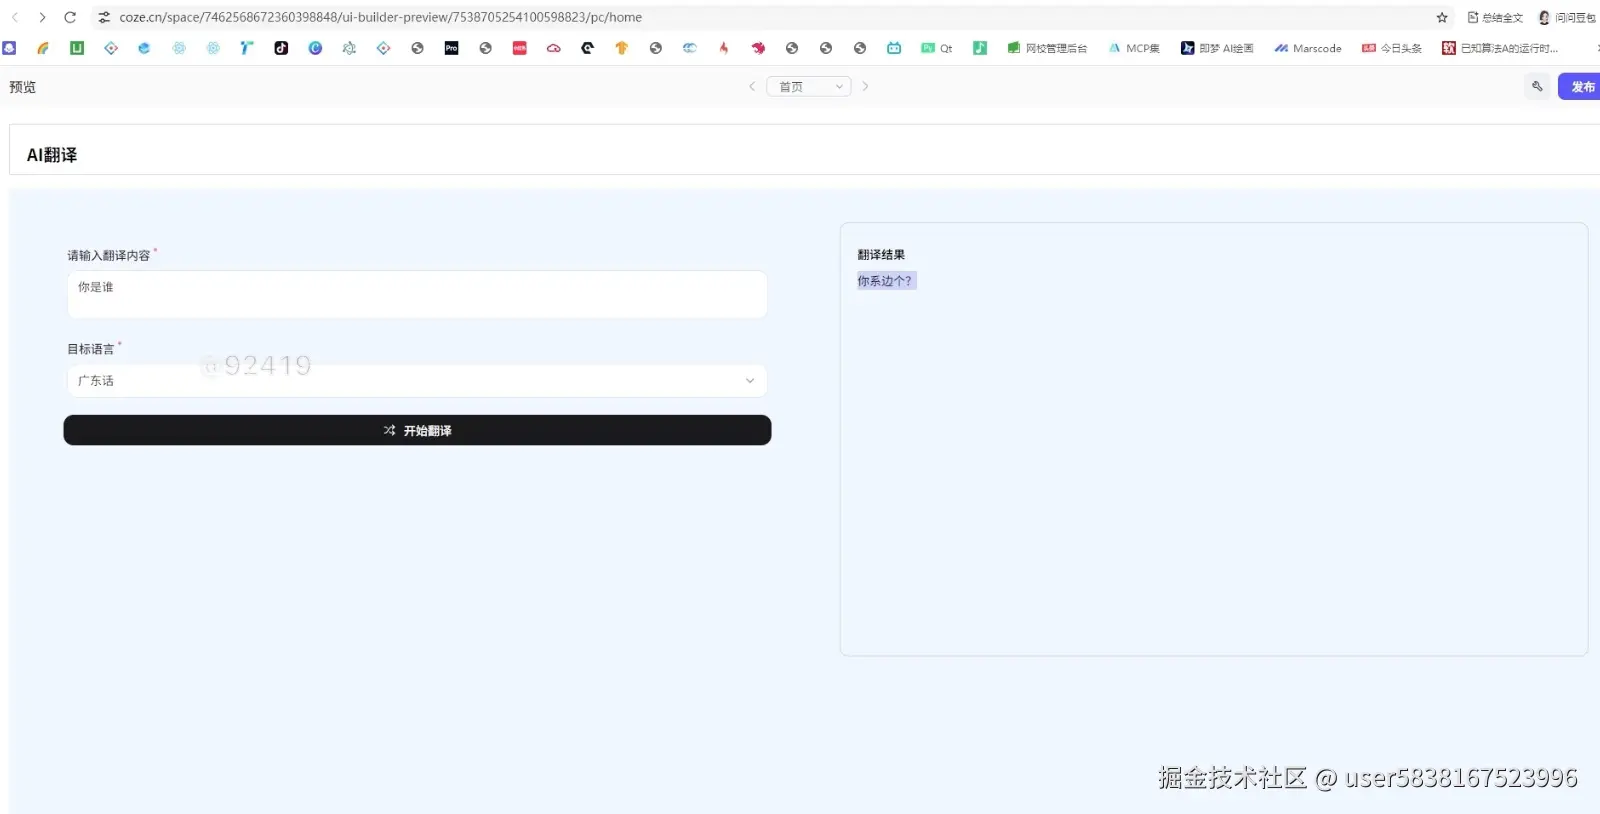Open the teal T bookmark

coord(247,48)
